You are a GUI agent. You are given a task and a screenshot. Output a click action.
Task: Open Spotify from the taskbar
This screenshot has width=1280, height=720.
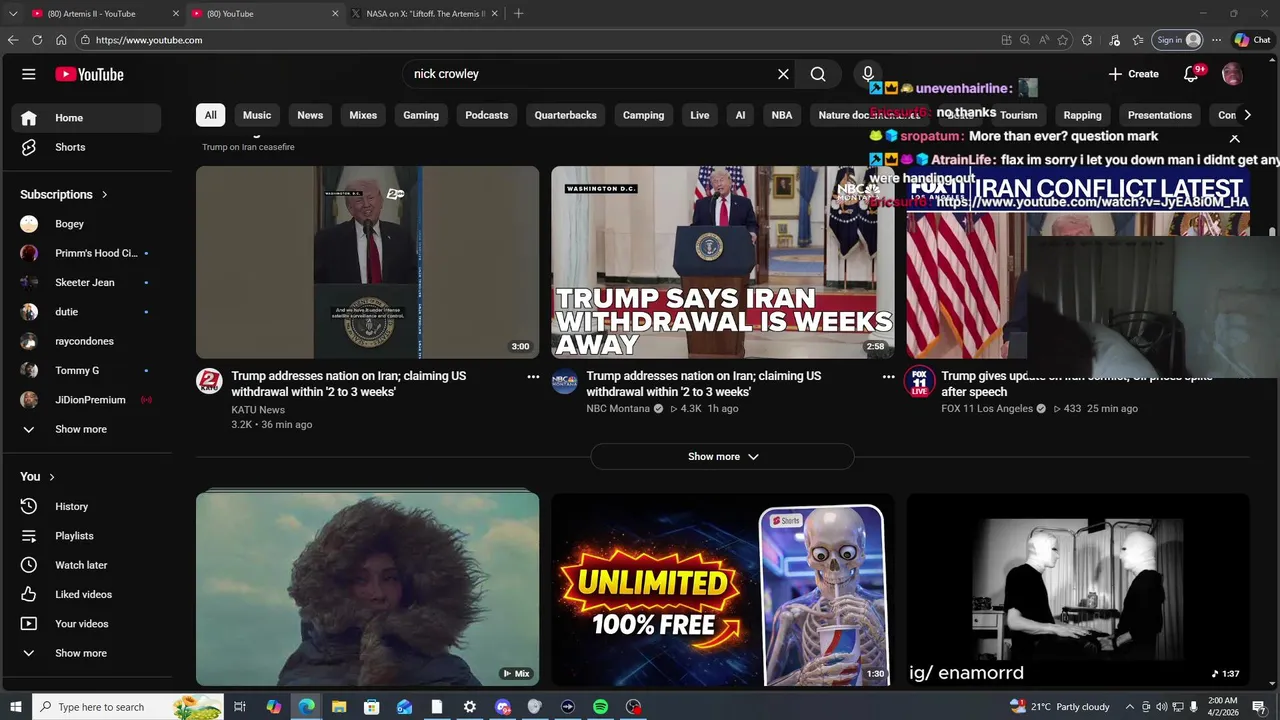click(x=600, y=707)
